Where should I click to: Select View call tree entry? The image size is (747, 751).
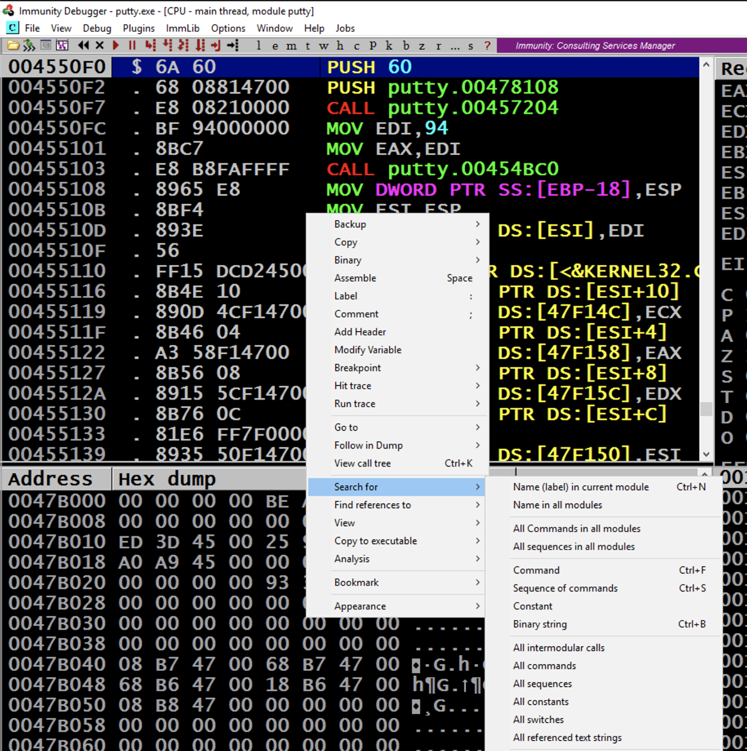click(x=397, y=464)
